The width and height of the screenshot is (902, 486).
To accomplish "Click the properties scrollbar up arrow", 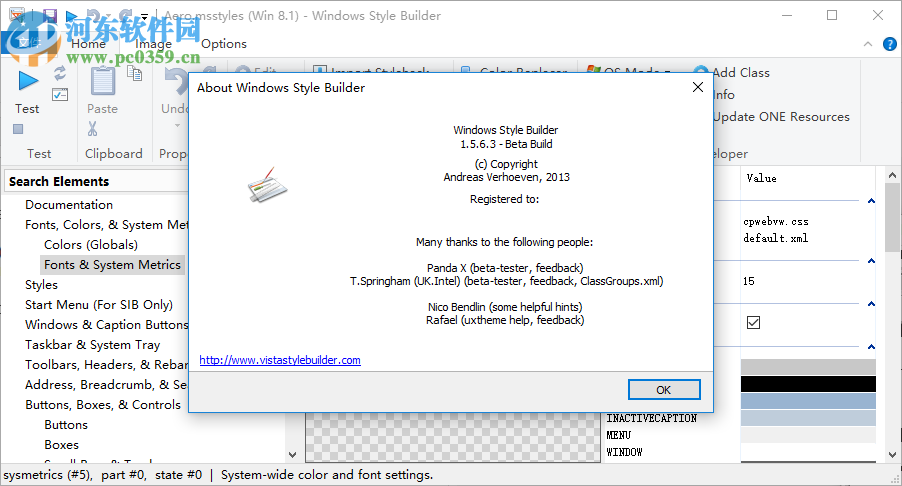I will pos(892,175).
